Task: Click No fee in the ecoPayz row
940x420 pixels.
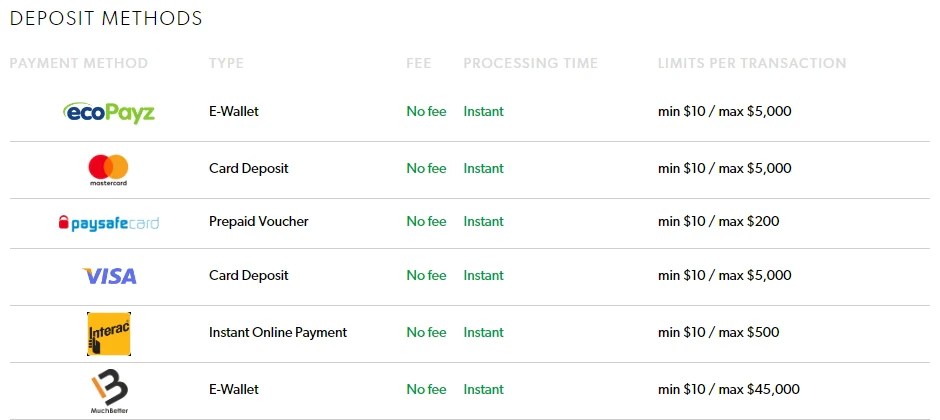Action: click(x=426, y=111)
